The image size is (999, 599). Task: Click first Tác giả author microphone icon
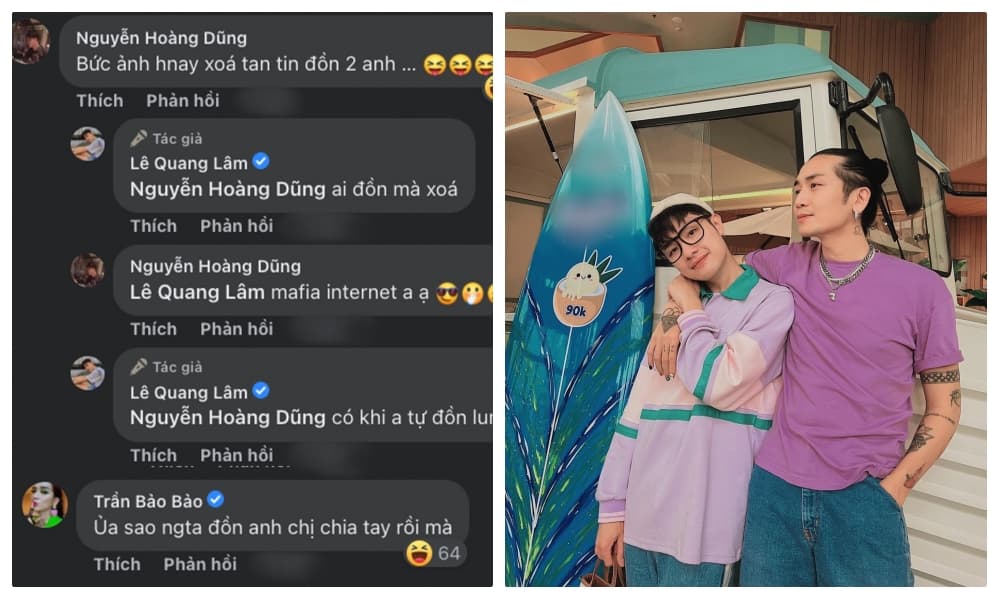[138, 138]
